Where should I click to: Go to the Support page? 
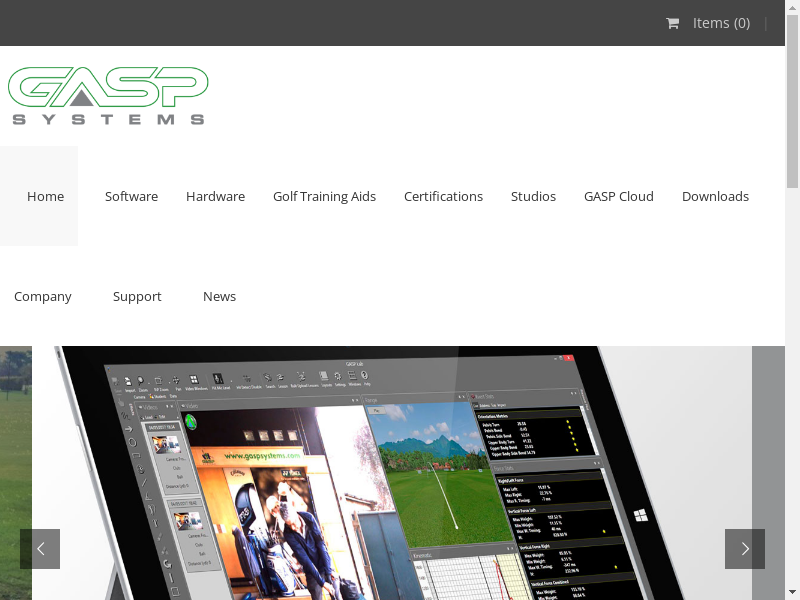pyautogui.click(x=137, y=296)
